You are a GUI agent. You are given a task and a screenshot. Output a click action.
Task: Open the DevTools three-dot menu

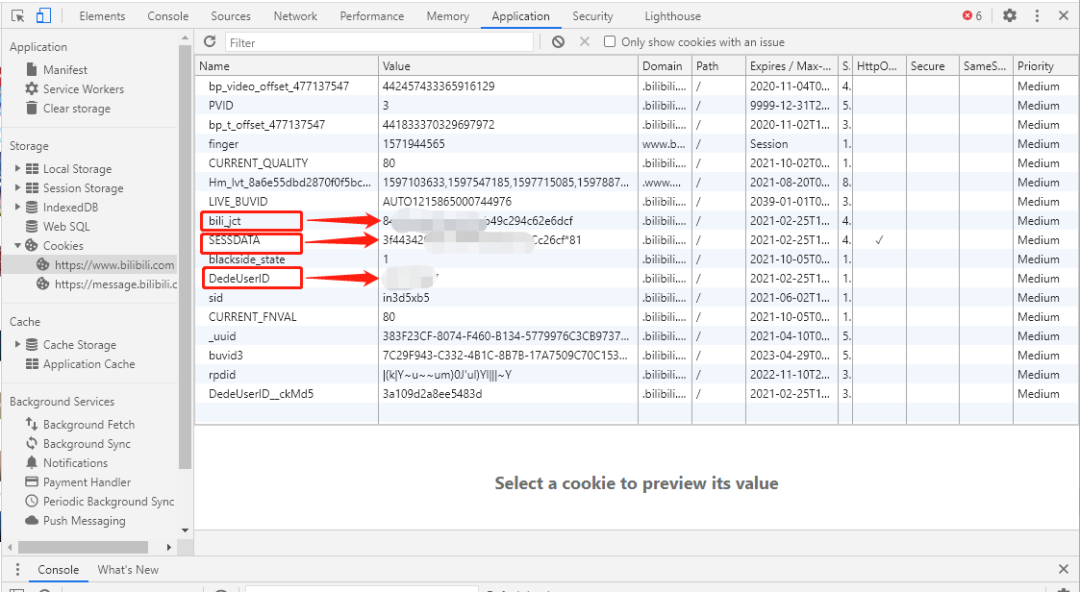(1037, 15)
